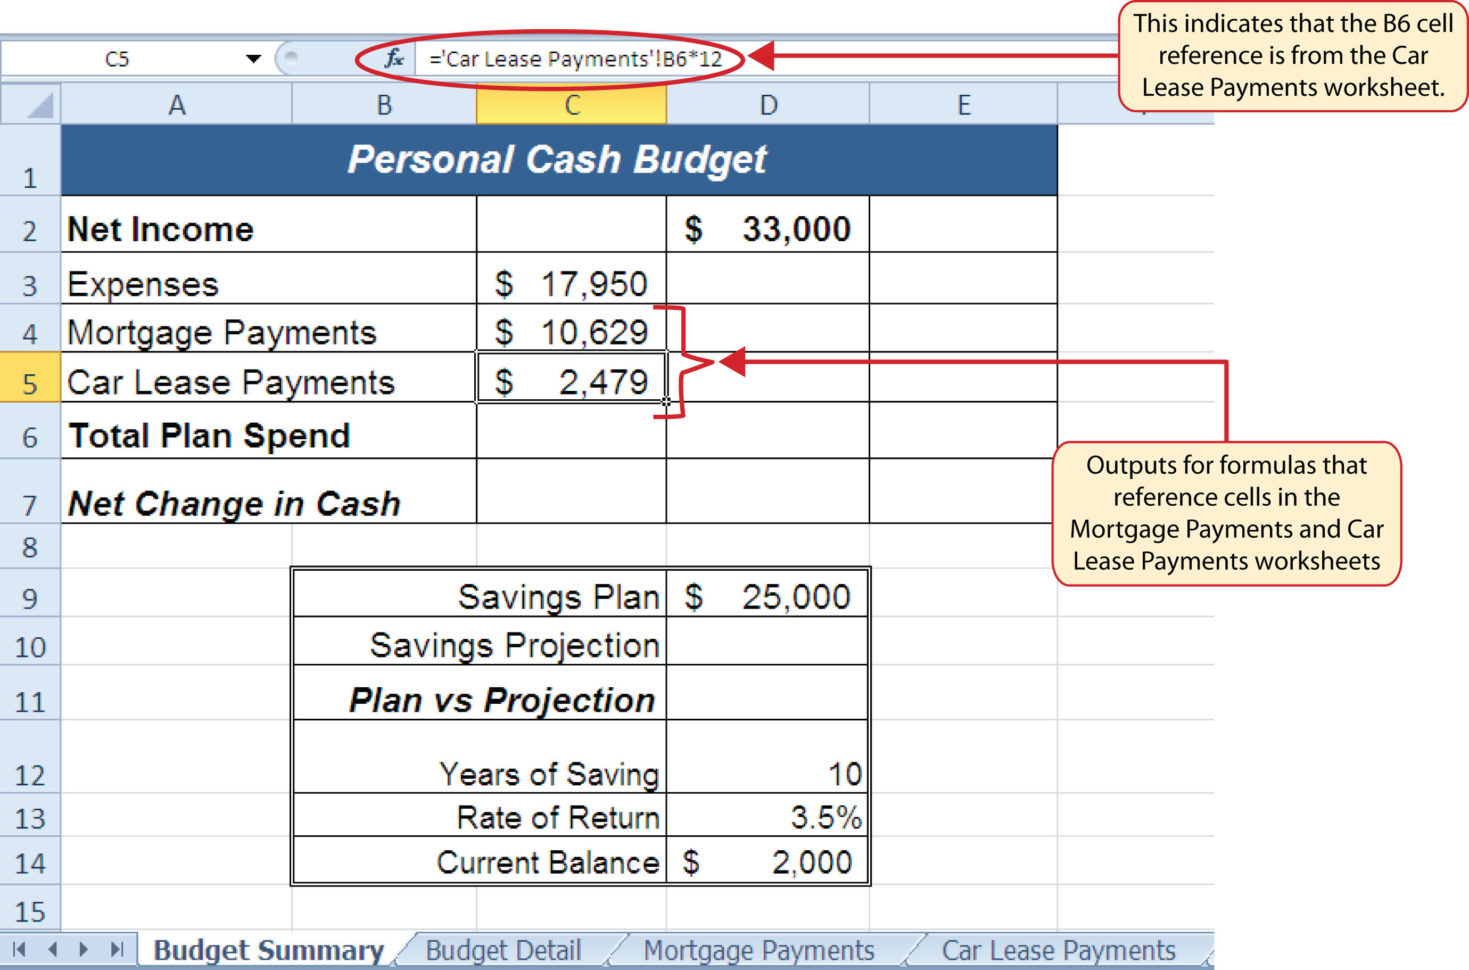This screenshot has width=1469, height=970.
Task: Select the Savings Projection label cell
Action: (x=479, y=641)
